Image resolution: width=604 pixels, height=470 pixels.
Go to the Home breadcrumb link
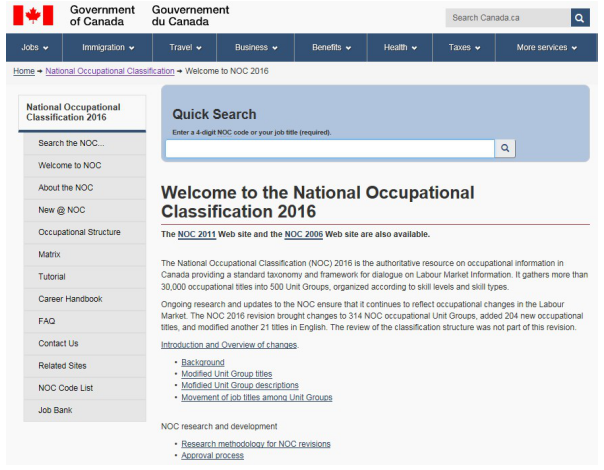(24, 71)
